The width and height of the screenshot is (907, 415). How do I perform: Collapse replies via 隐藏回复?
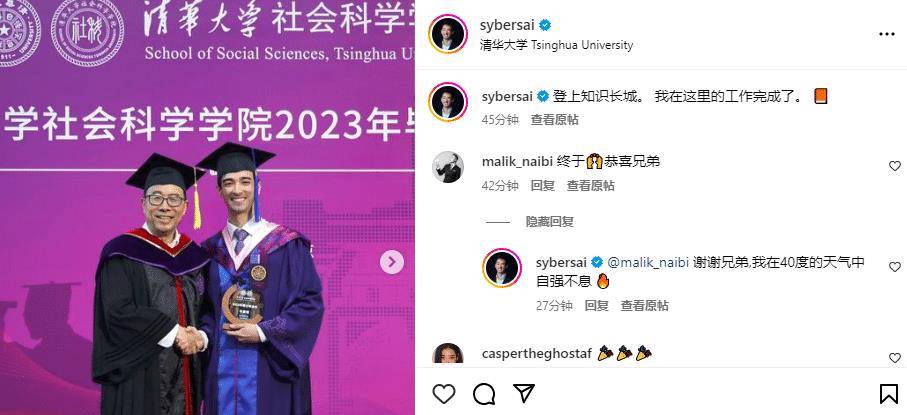pyautogui.click(x=550, y=222)
